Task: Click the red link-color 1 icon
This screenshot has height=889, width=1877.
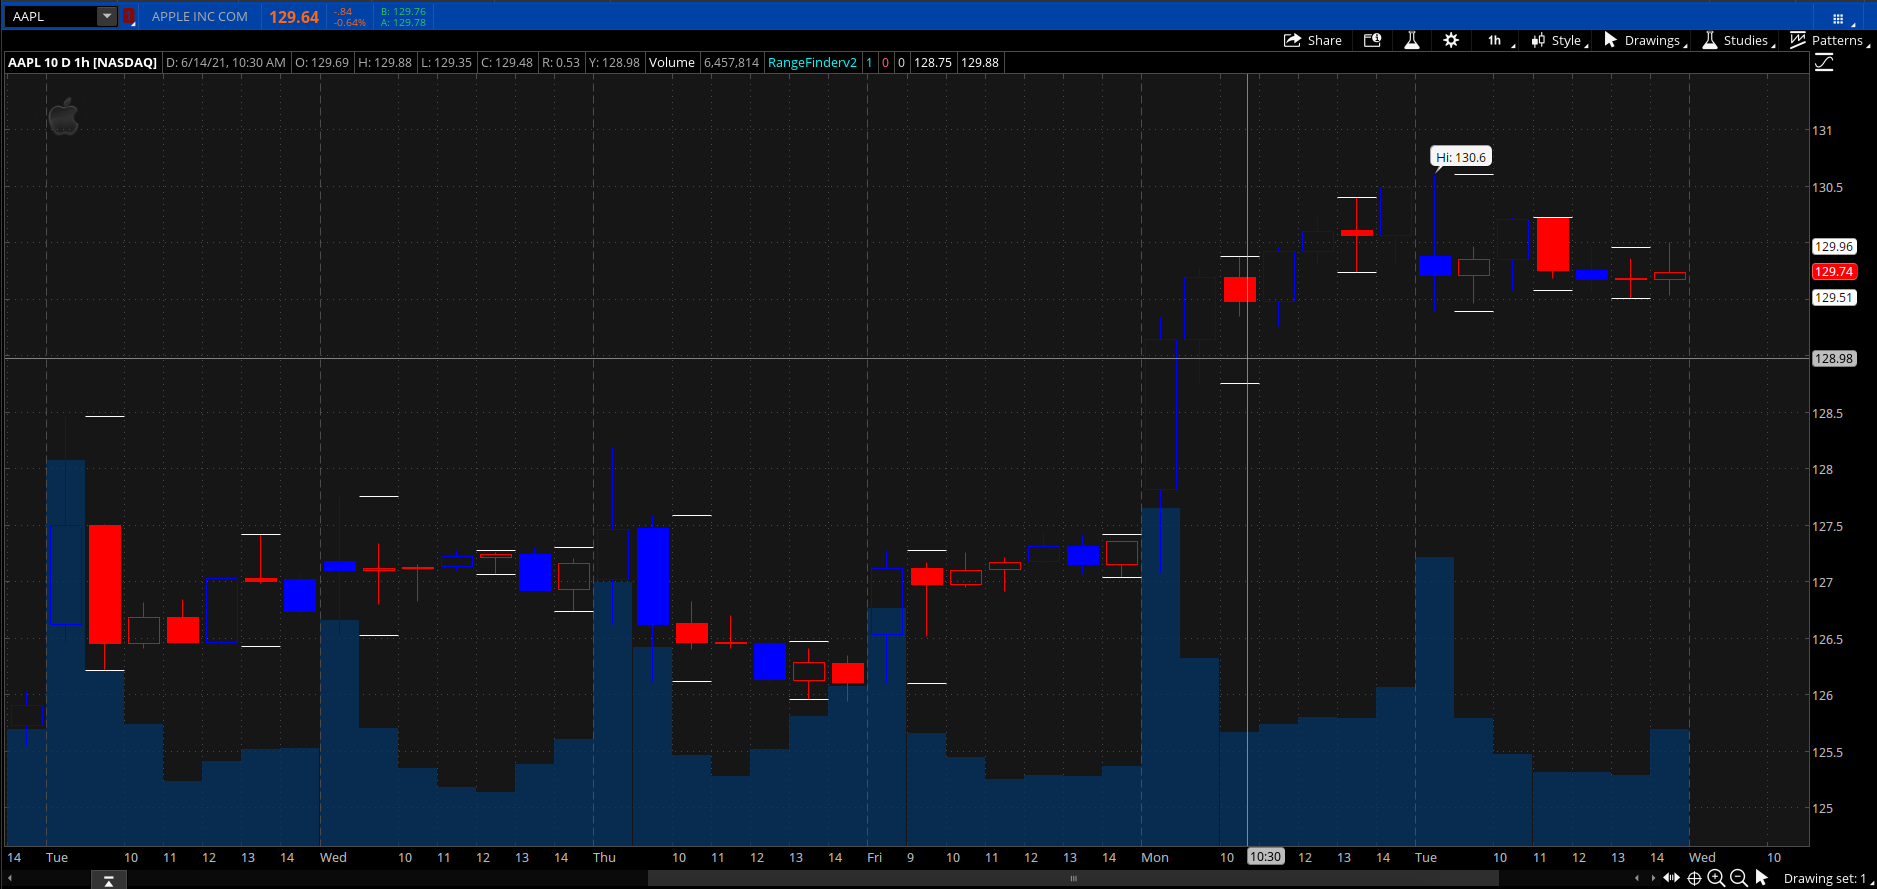Action: (129, 16)
